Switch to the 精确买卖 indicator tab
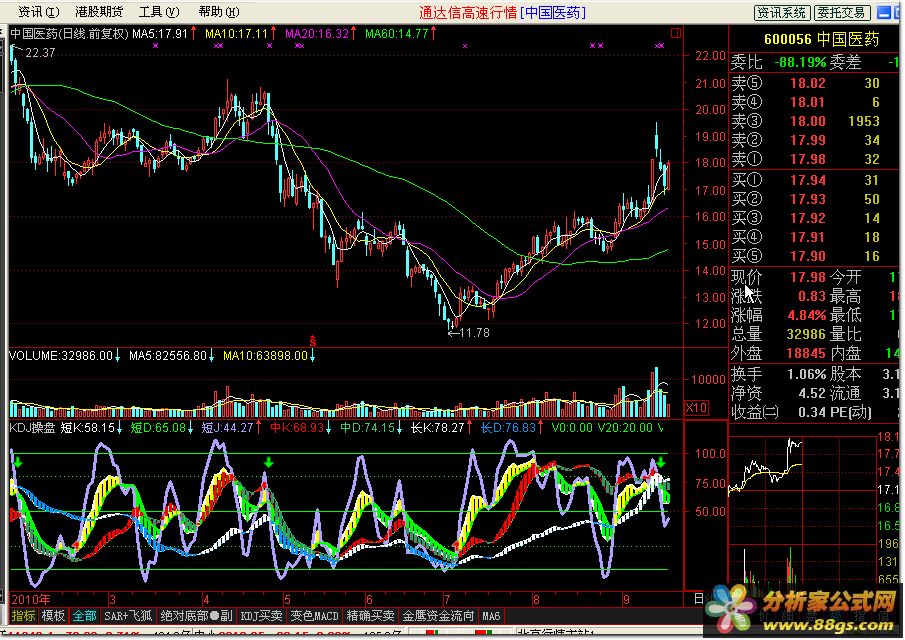The image size is (905, 640). 370,616
